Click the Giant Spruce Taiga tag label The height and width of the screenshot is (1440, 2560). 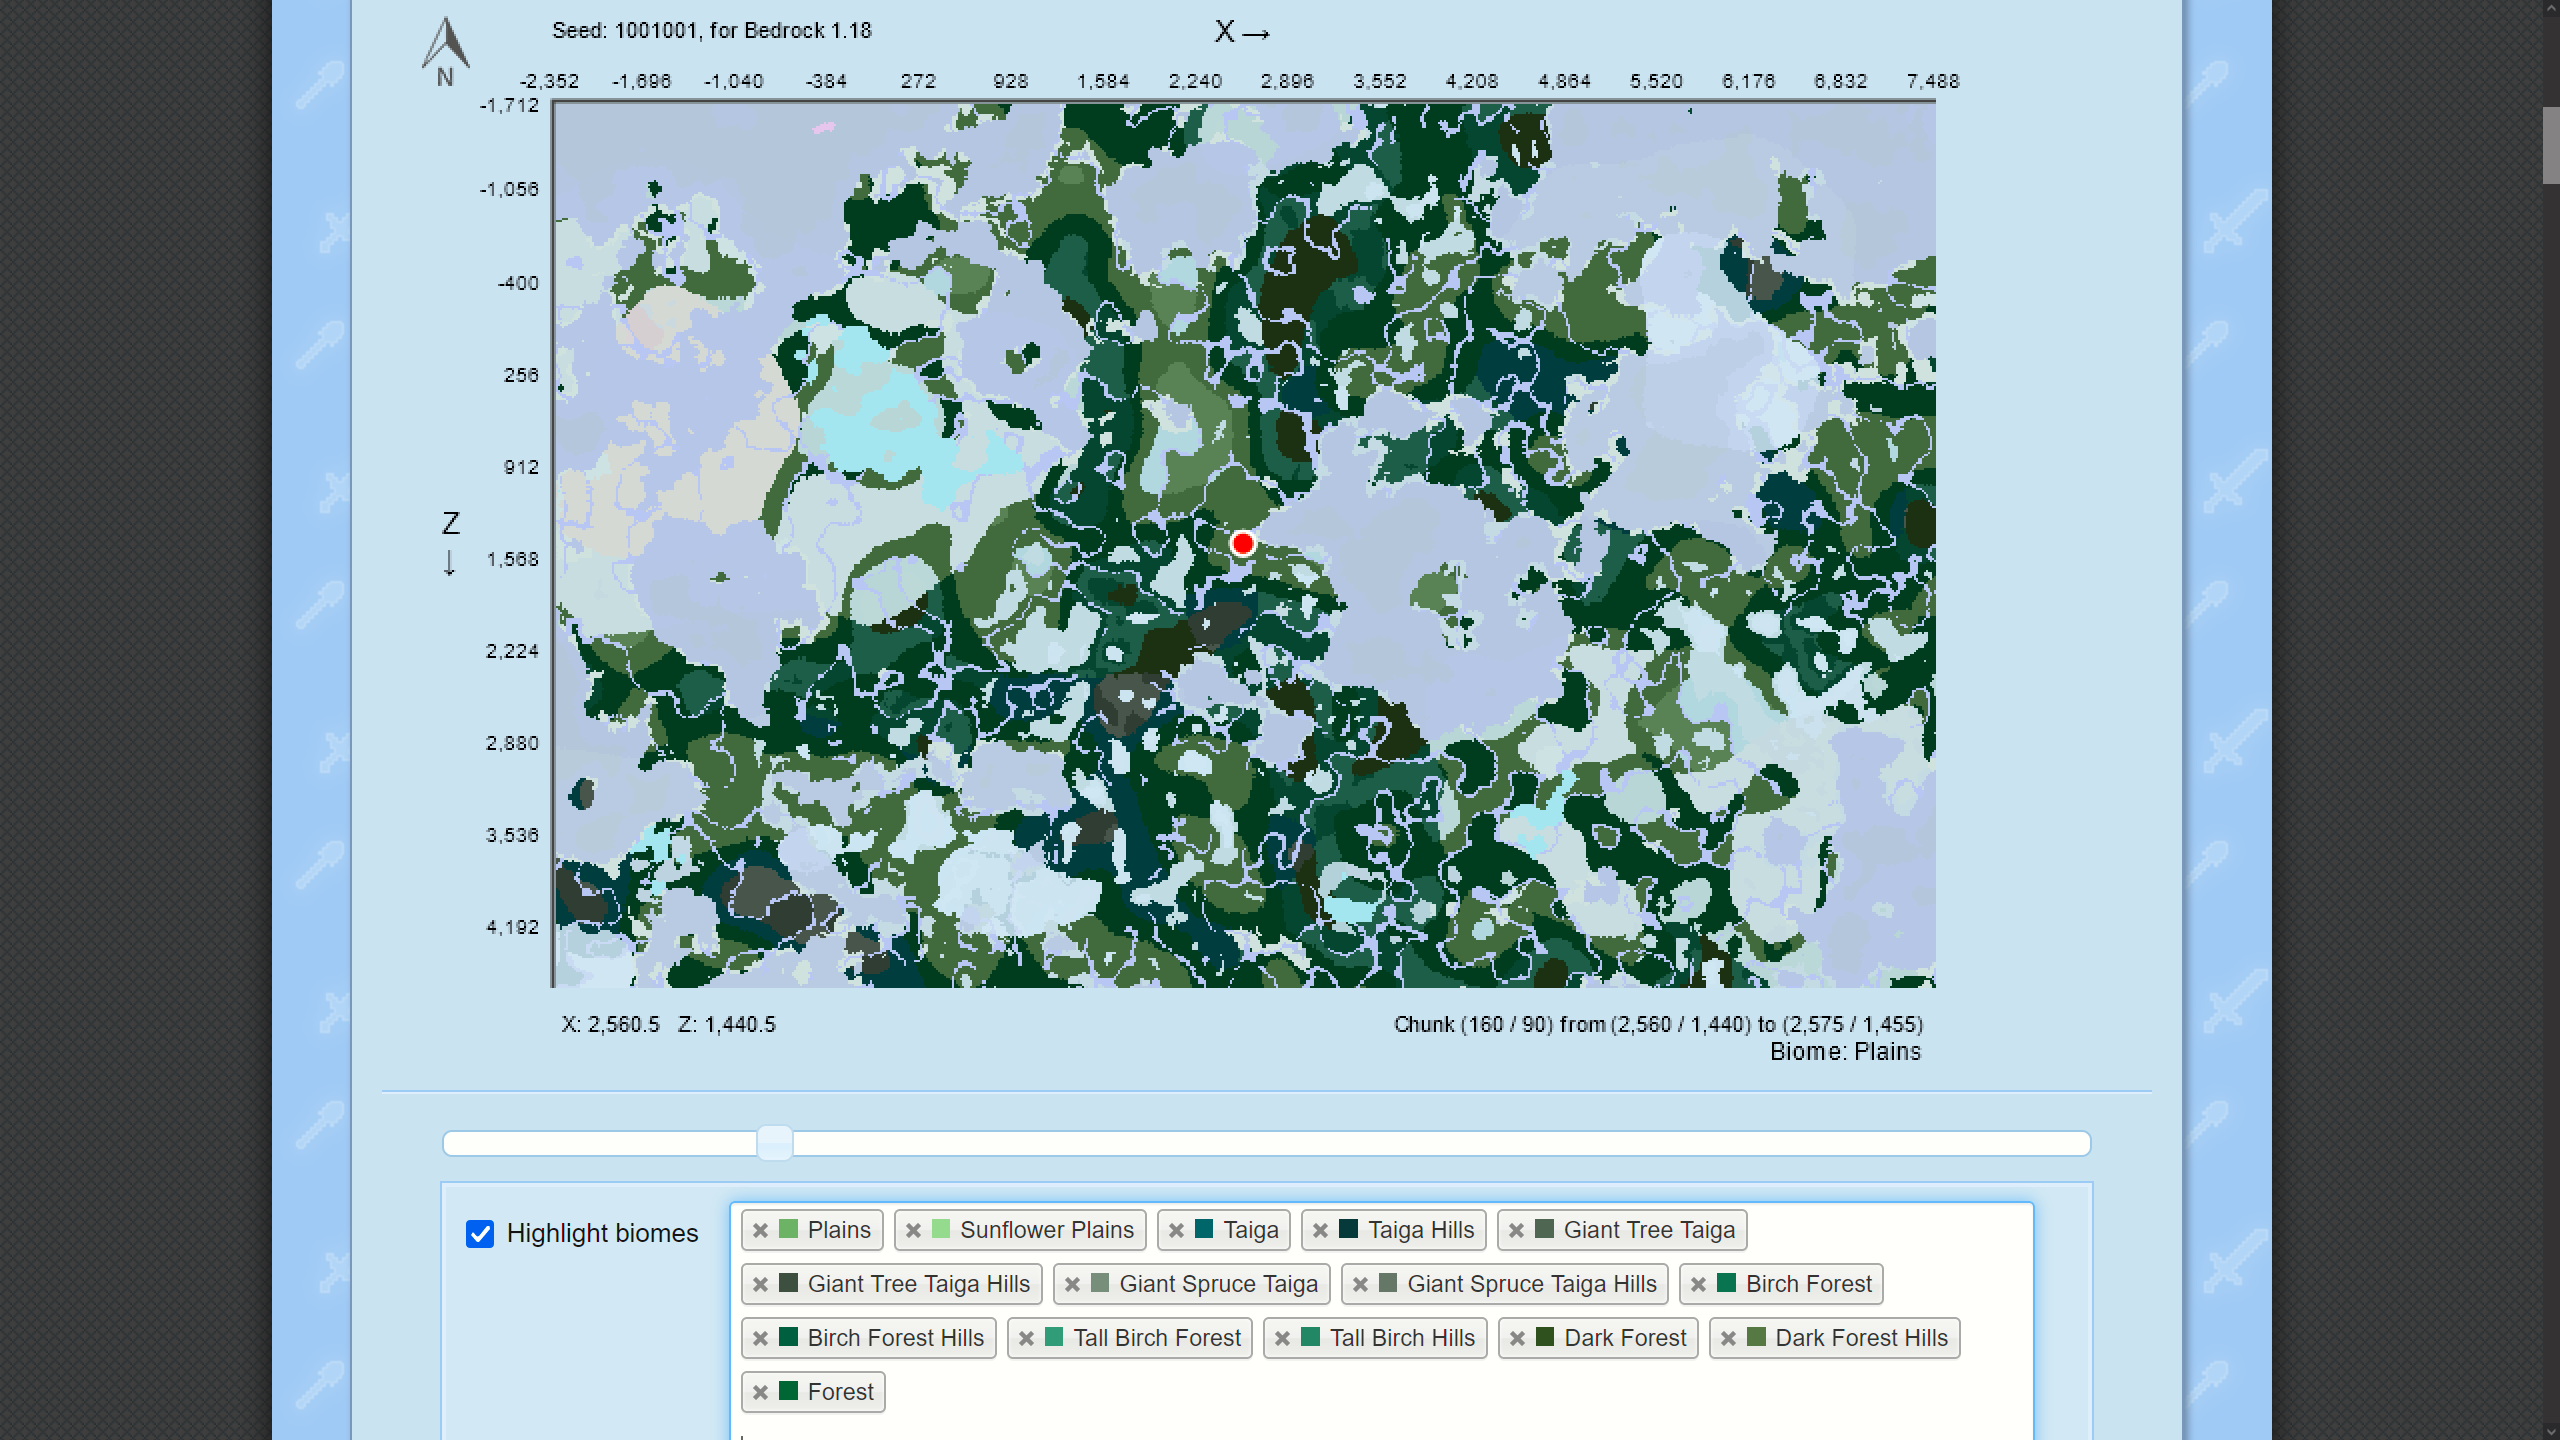(1217, 1285)
